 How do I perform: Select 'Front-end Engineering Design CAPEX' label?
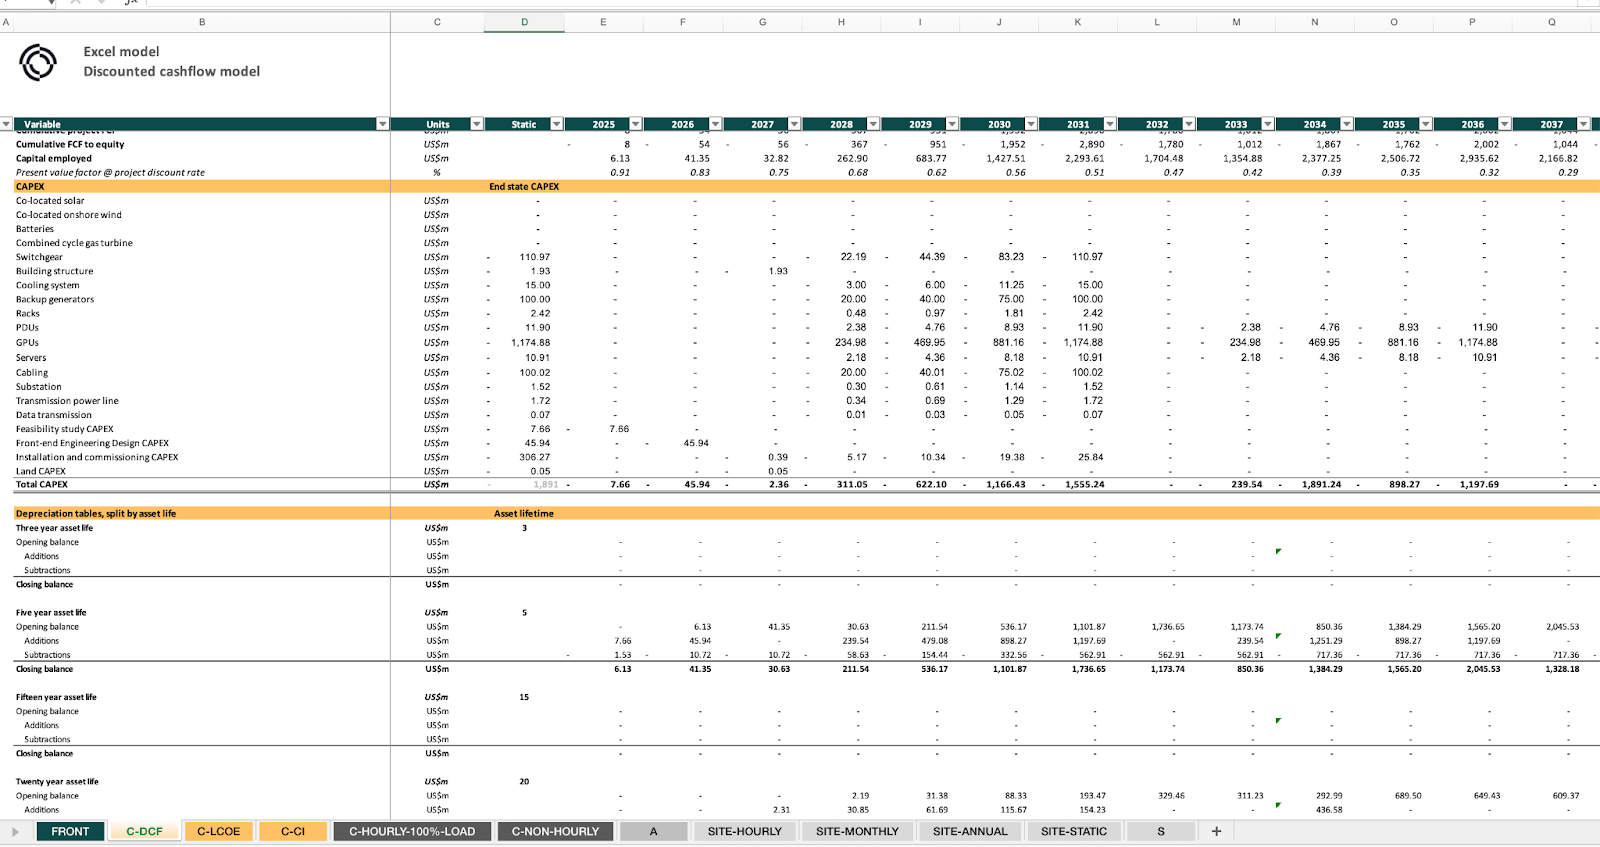[x=92, y=443]
